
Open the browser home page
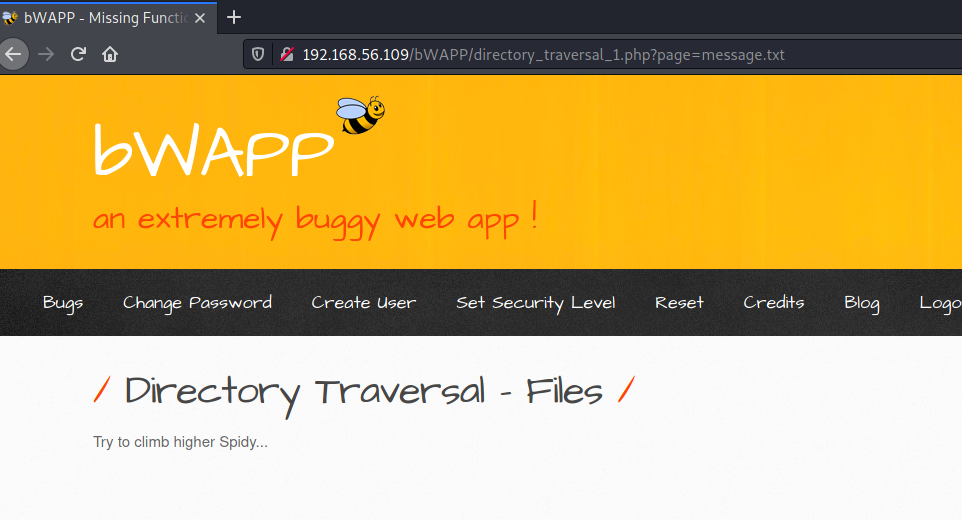pos(110,55)
